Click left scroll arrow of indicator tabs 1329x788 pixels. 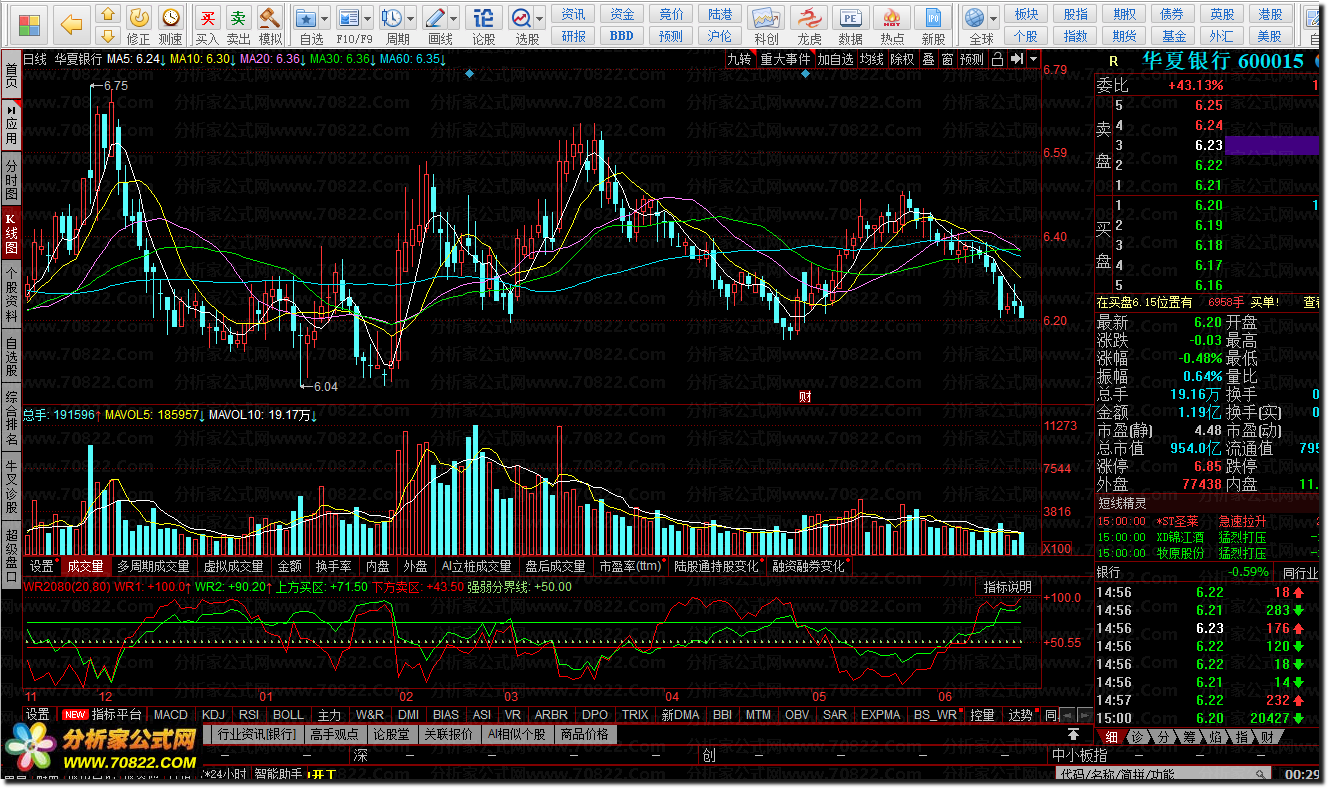coord(1067,714)
